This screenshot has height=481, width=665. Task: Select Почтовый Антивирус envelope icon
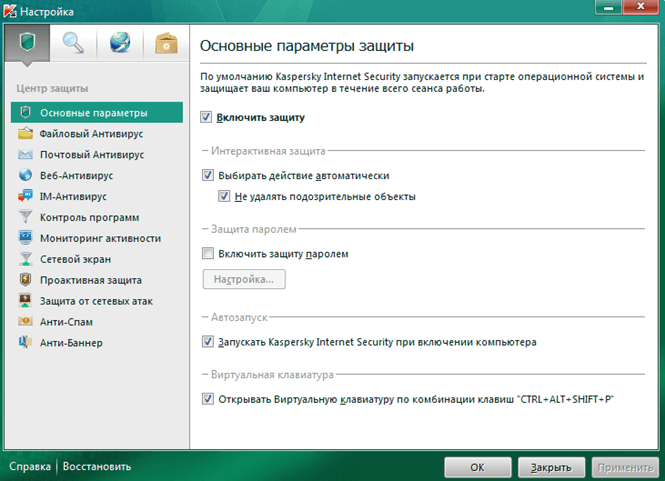click(x=26, y=155)
